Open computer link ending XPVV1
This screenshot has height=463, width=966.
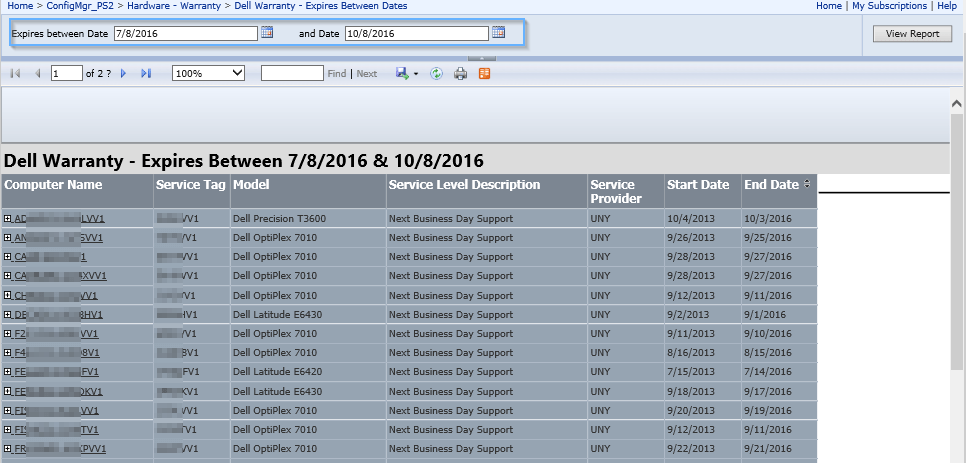pyautogui.click(x=60, y=449)
